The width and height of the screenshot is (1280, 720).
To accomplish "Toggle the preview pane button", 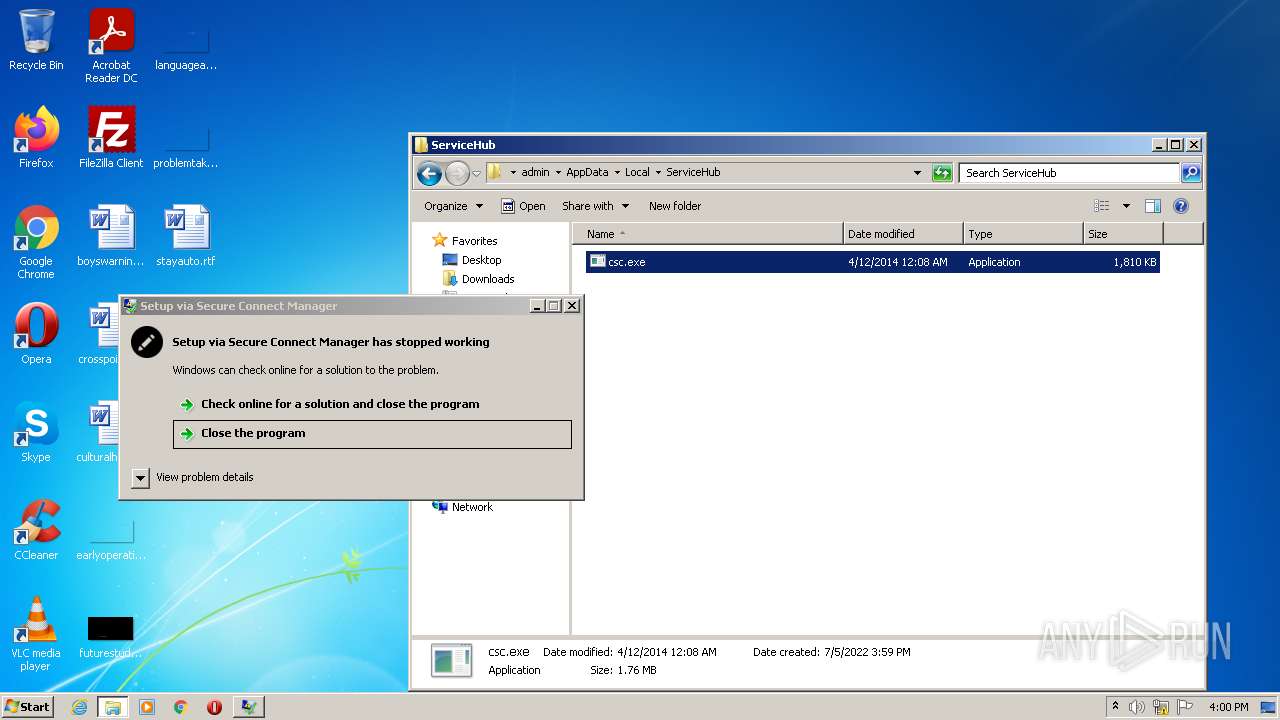I will tap(1152, 206).
